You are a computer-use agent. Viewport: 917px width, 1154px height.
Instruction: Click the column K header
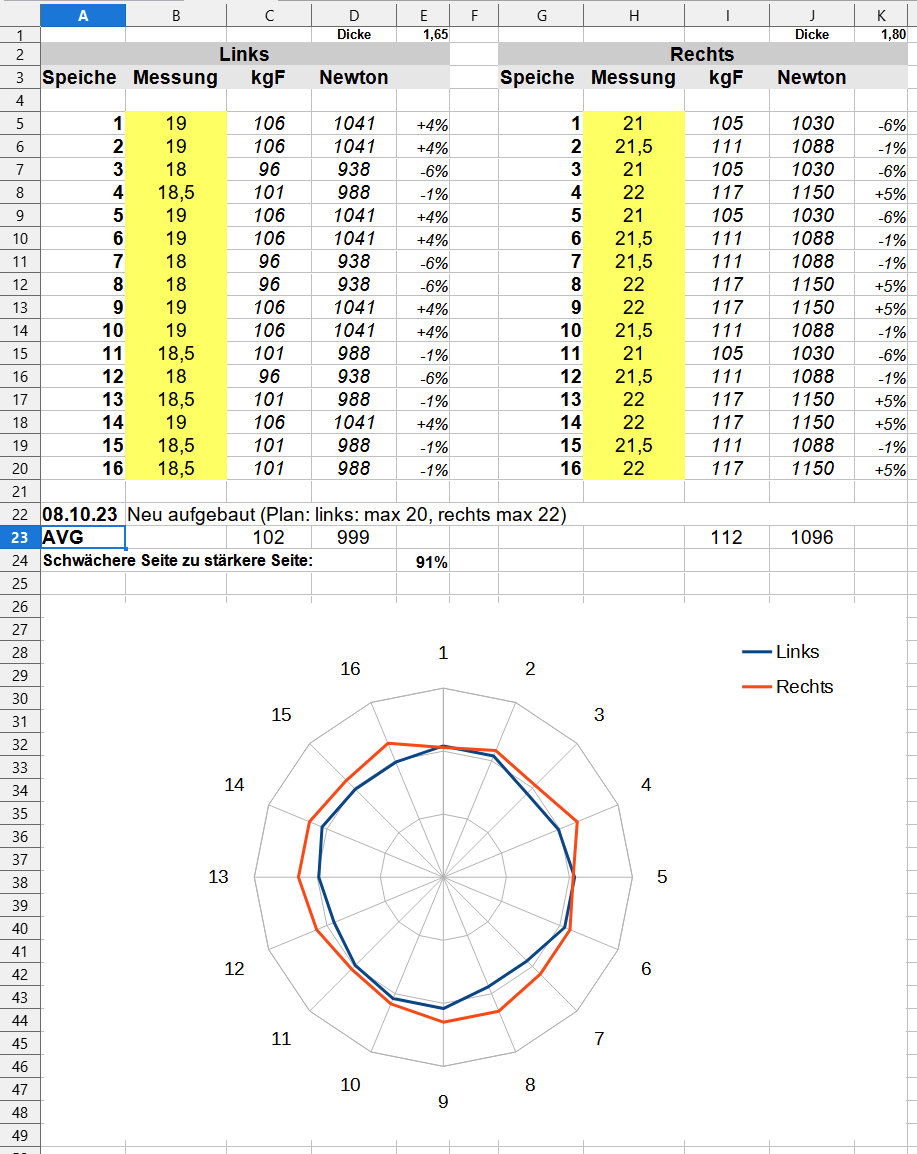pyautogui.click(x=881, y=15)
